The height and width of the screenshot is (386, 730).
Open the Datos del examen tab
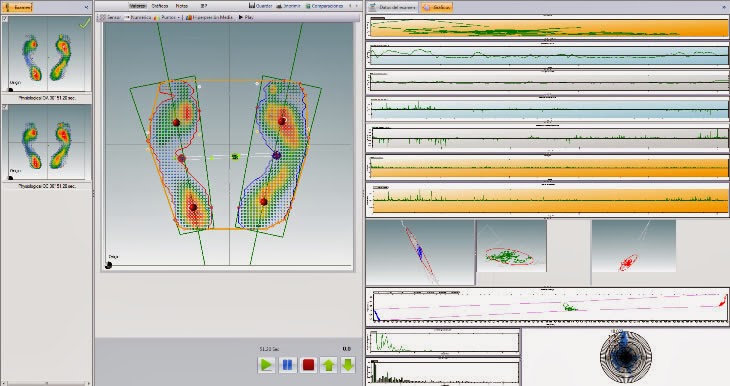click(392, 7)
